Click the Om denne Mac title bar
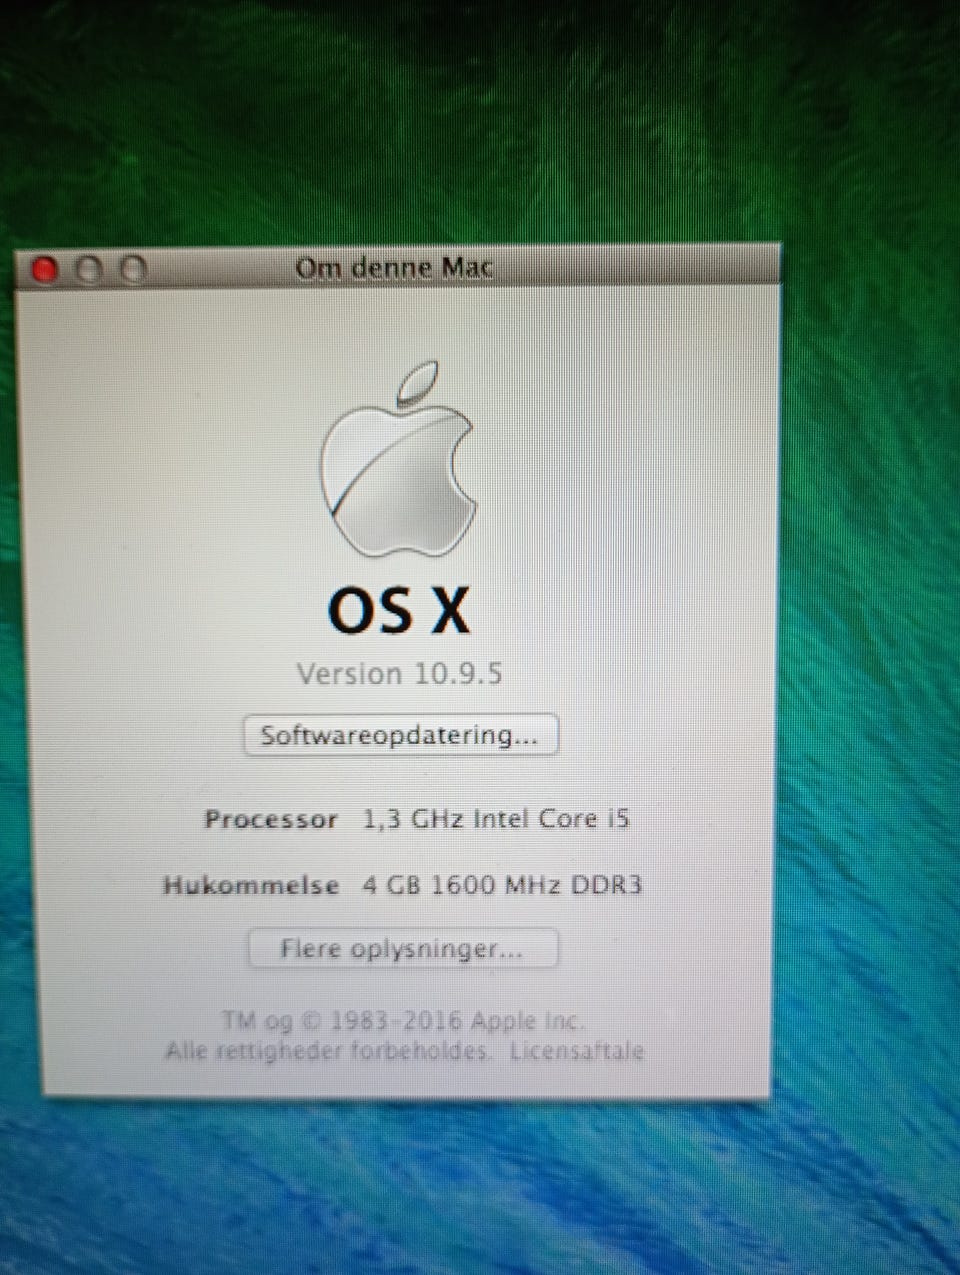The height and width of the screenshot is (1275, 960). [396, 268]
